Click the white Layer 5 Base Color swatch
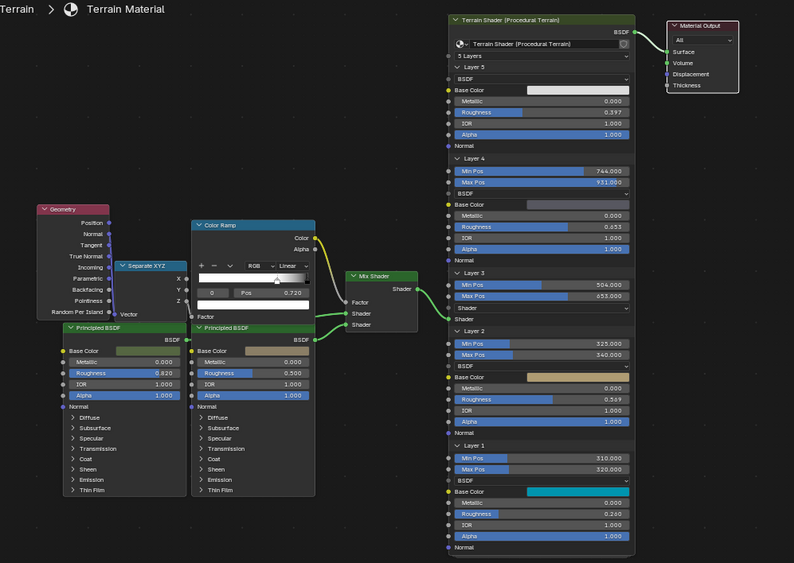This screenshot has width=794, height=563. (578, 90)
